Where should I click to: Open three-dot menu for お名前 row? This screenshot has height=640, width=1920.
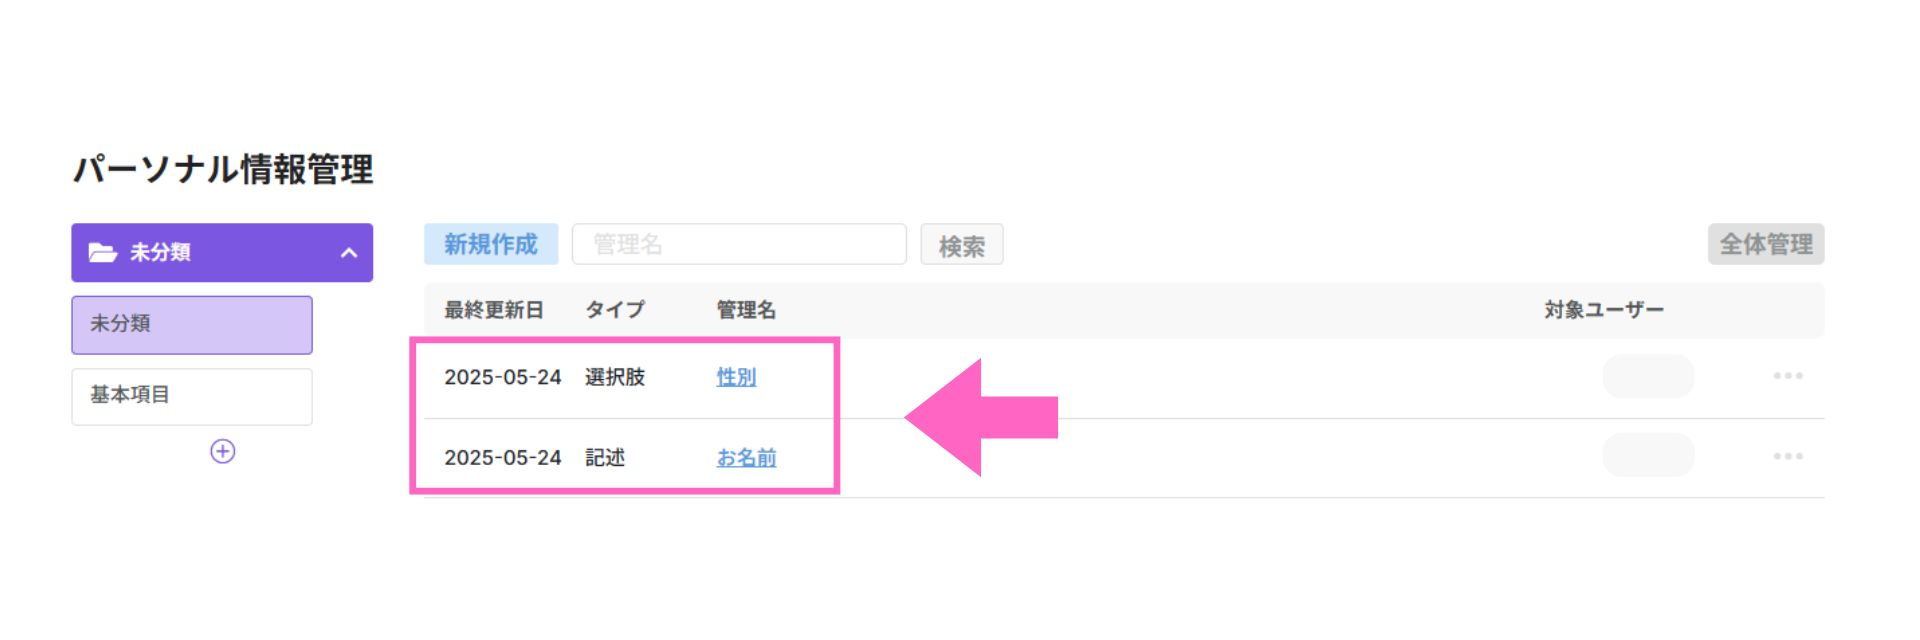click(1788, 456)
